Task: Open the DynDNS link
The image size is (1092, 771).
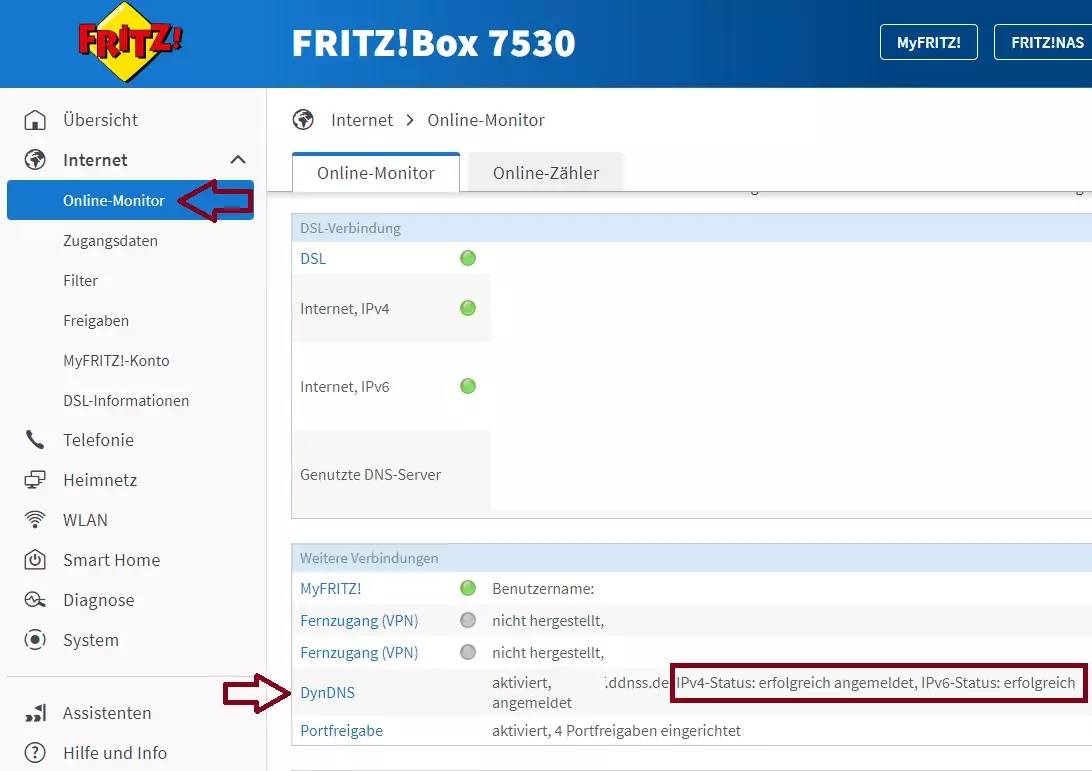Action: click(327, 693)
